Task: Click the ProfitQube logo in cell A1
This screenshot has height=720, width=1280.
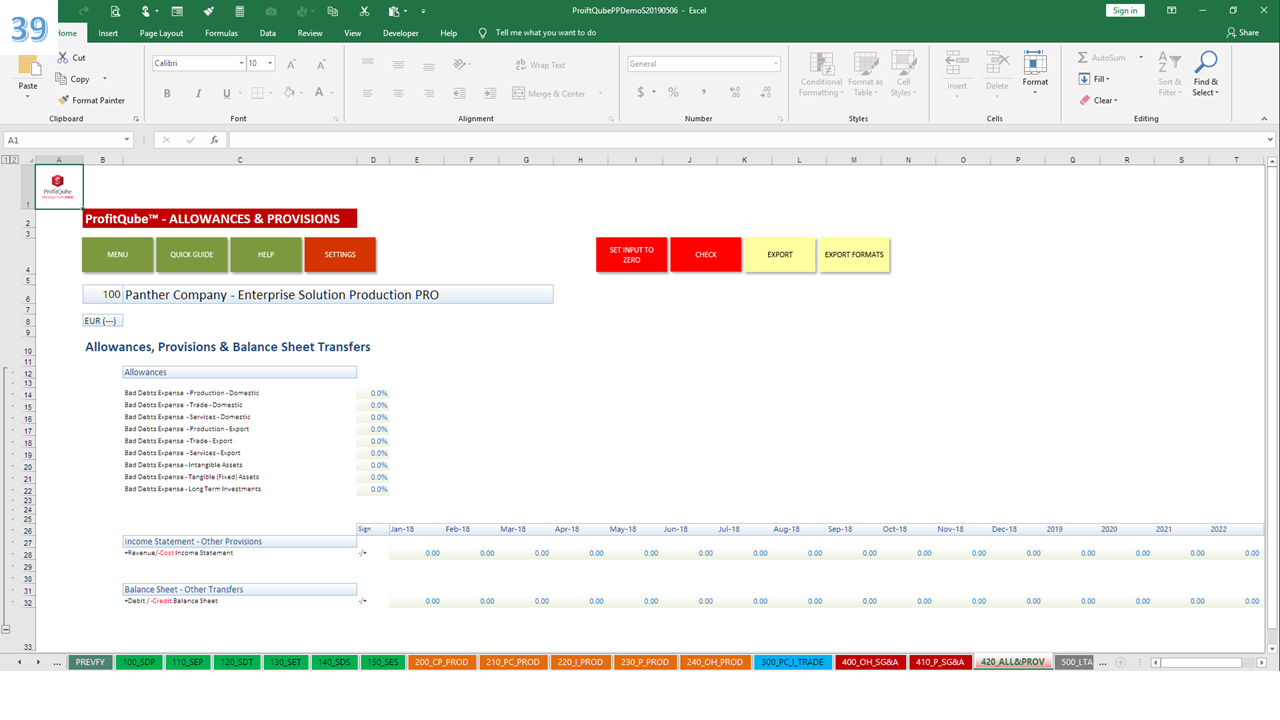Action: click(58, 186)
